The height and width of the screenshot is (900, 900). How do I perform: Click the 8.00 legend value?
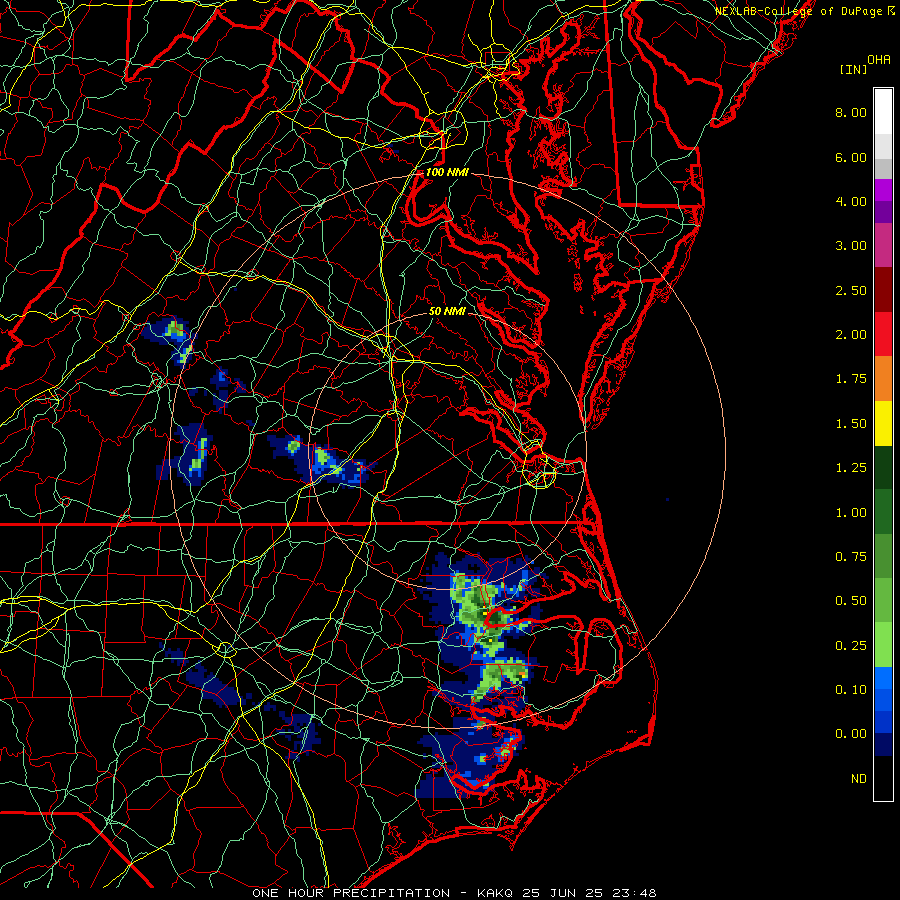click(x=851, y=112)
